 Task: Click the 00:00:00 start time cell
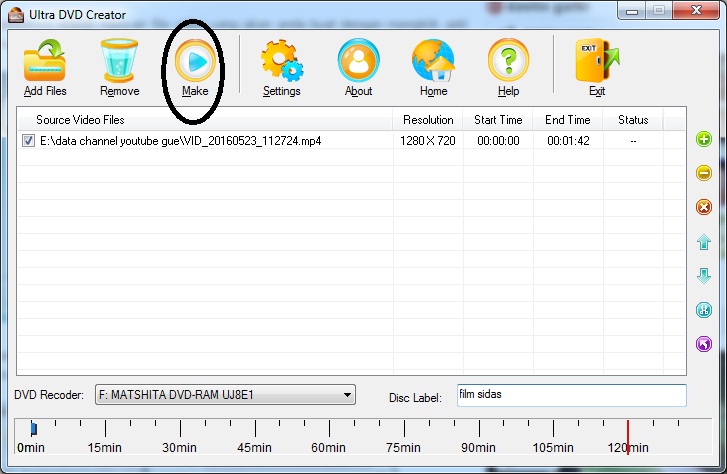498,141
